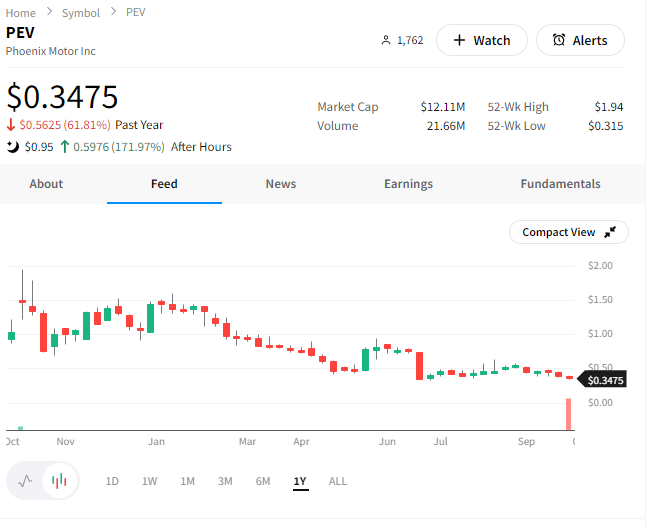Screen dimensions: 647x530
Task: Click the 1,762 followers count
Action: [410, 40]
